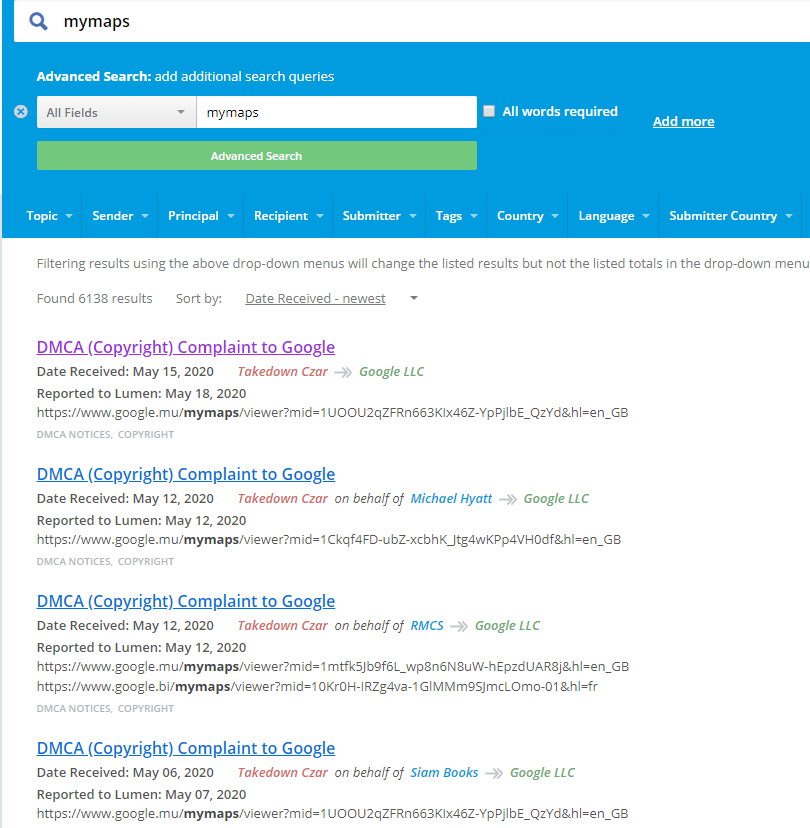Click the COPYRIGHT tag under the May 15 result

pyautogui.click(x=146, y=435)
